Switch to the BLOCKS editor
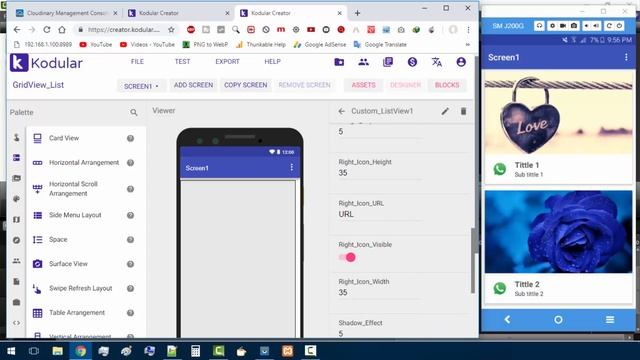 pos(447,85)
